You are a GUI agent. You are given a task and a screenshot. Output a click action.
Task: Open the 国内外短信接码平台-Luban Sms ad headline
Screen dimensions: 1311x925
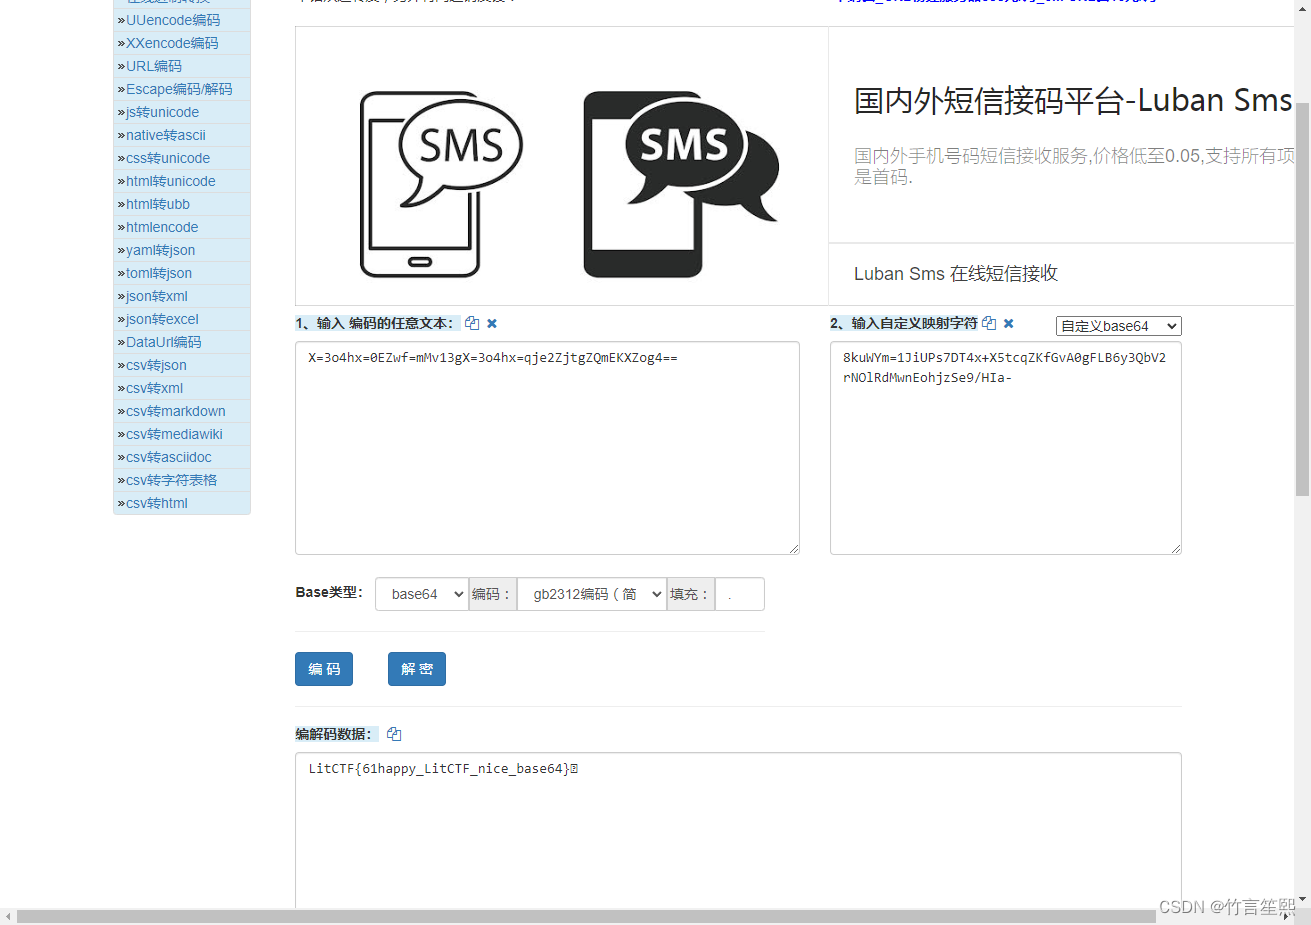click(1073, 100)
